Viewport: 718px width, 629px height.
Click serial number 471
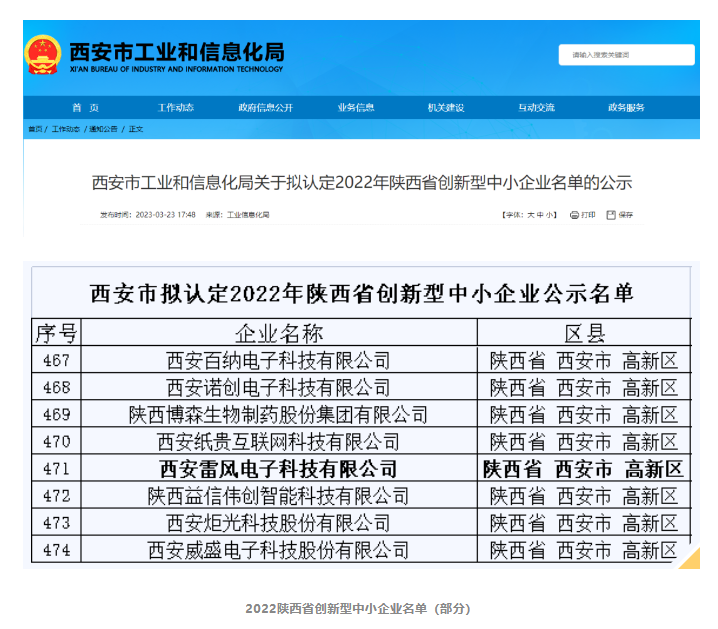coord(56,468)
